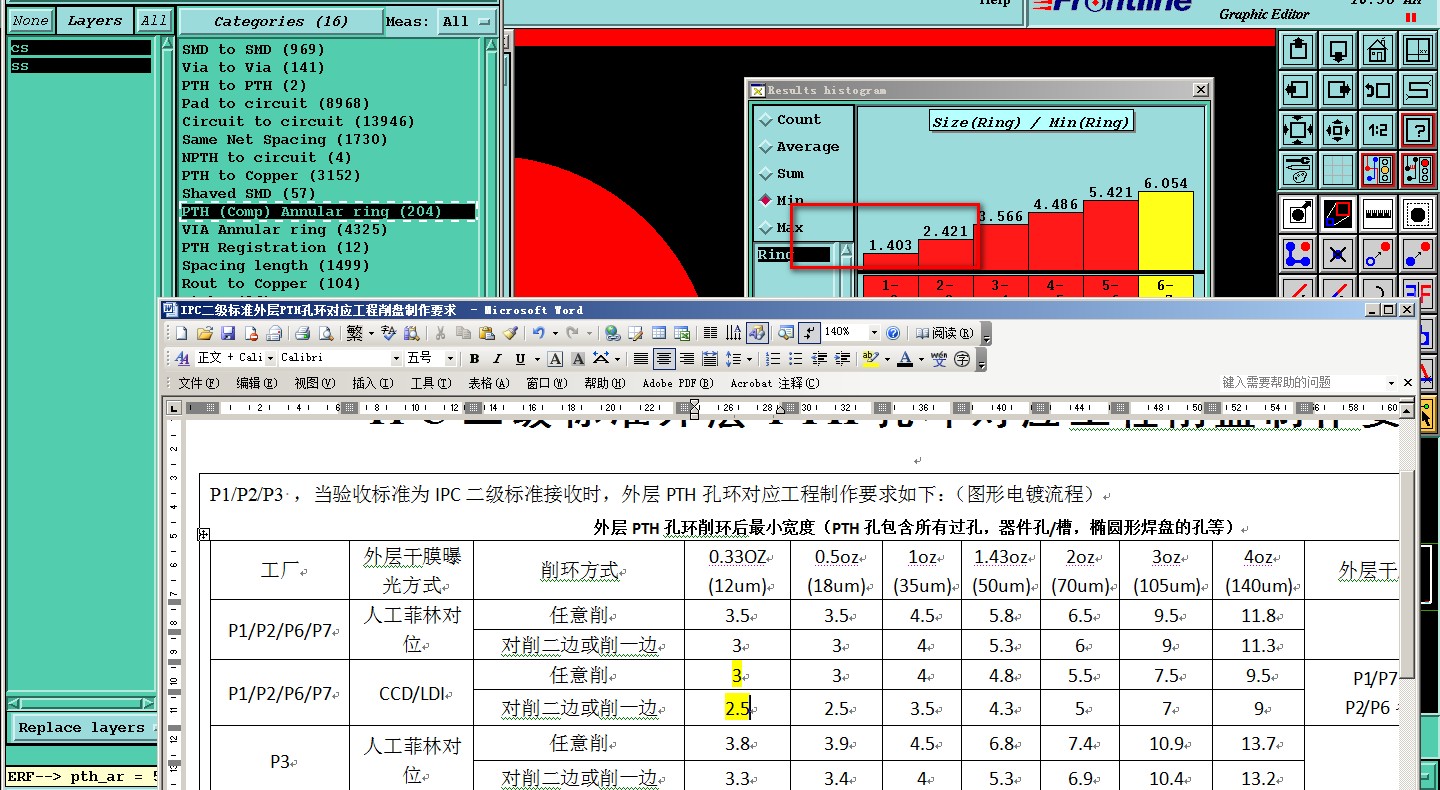Viewport: 1440px width, 790px height.
Task: Click the Layers header button
Action: (x=94, y=20)
